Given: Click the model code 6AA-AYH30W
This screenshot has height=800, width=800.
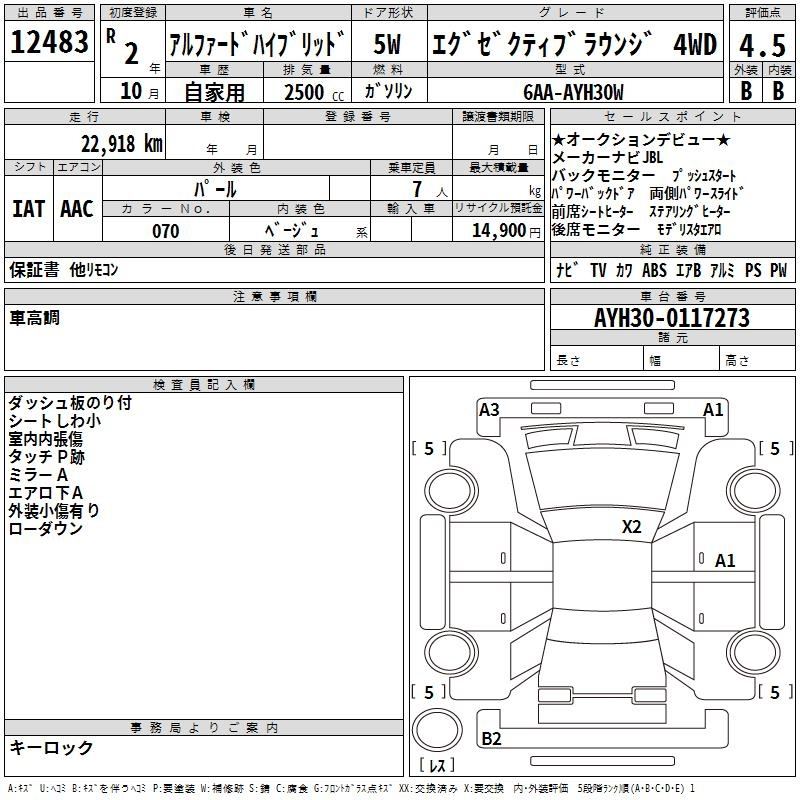Looking at the screenshot, I should (573, 92).
